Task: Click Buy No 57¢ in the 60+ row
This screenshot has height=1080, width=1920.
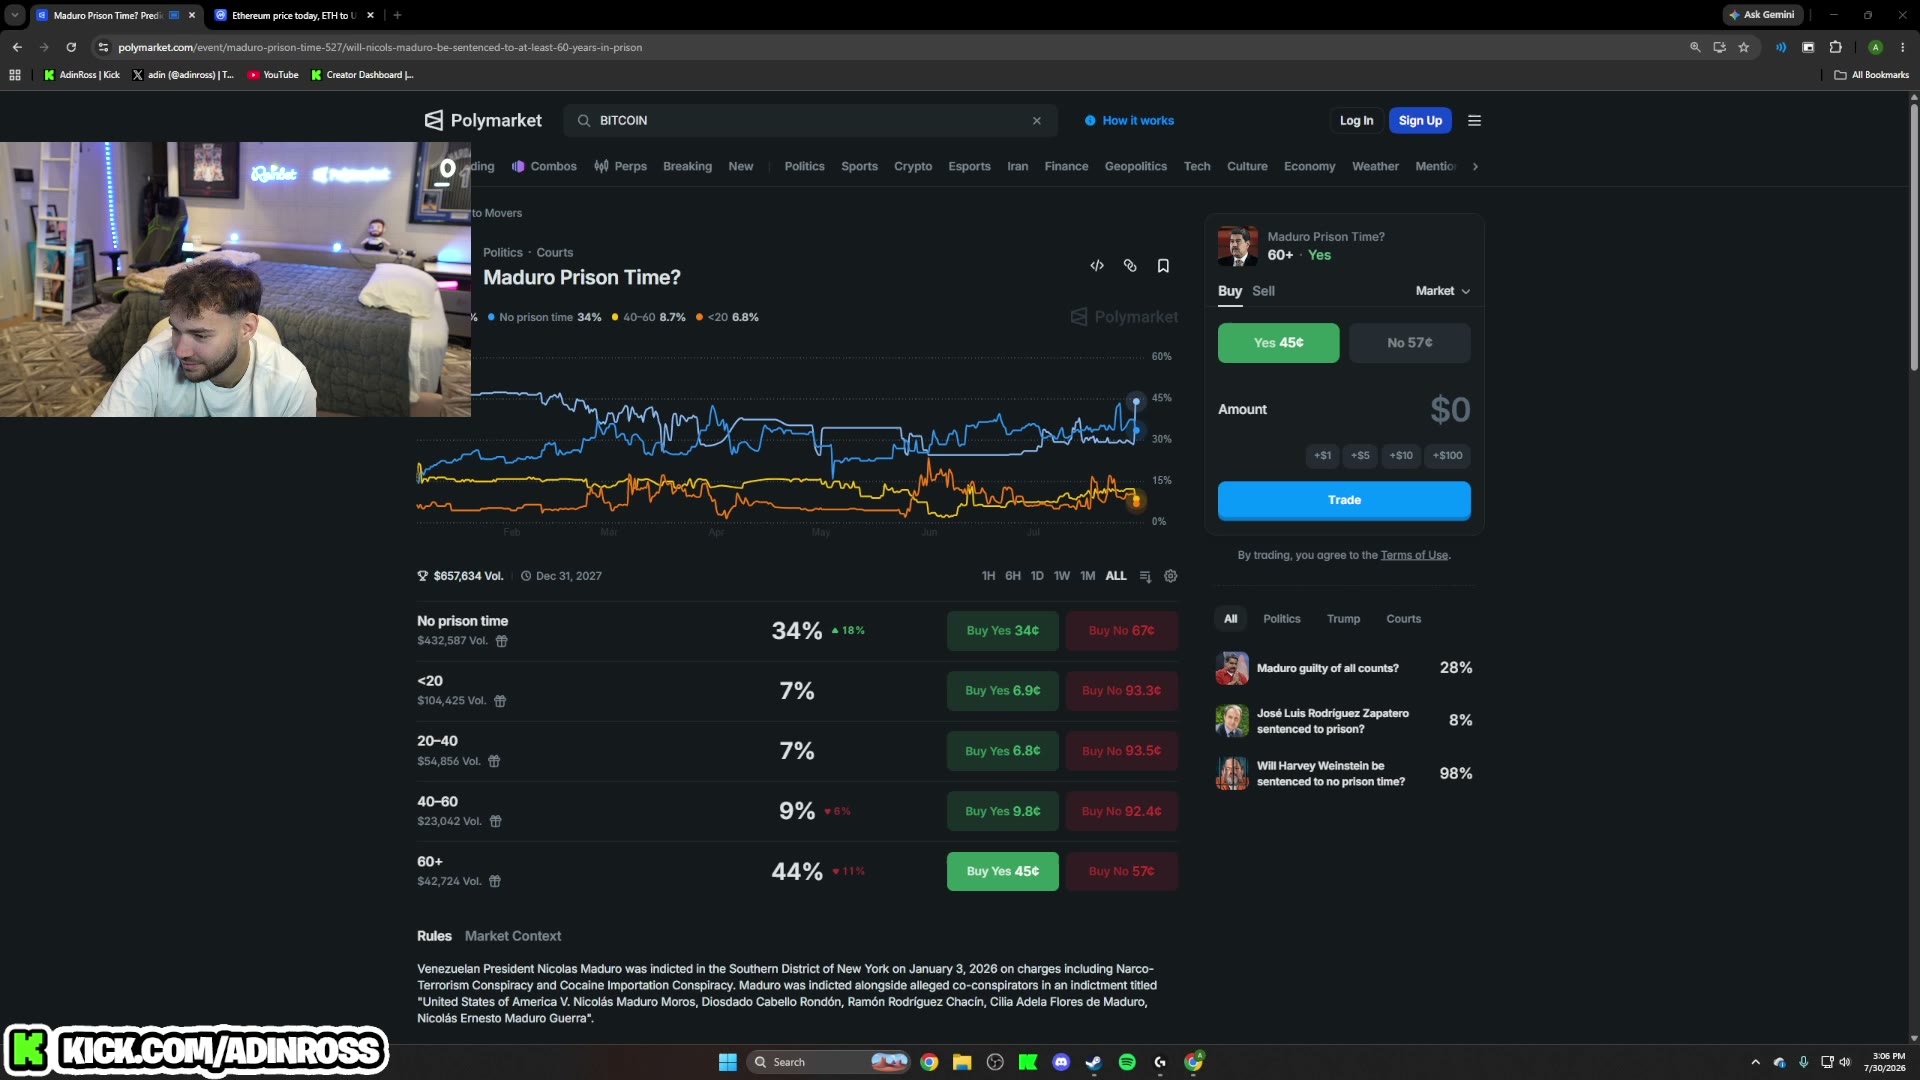Action: pos(1122,872)
